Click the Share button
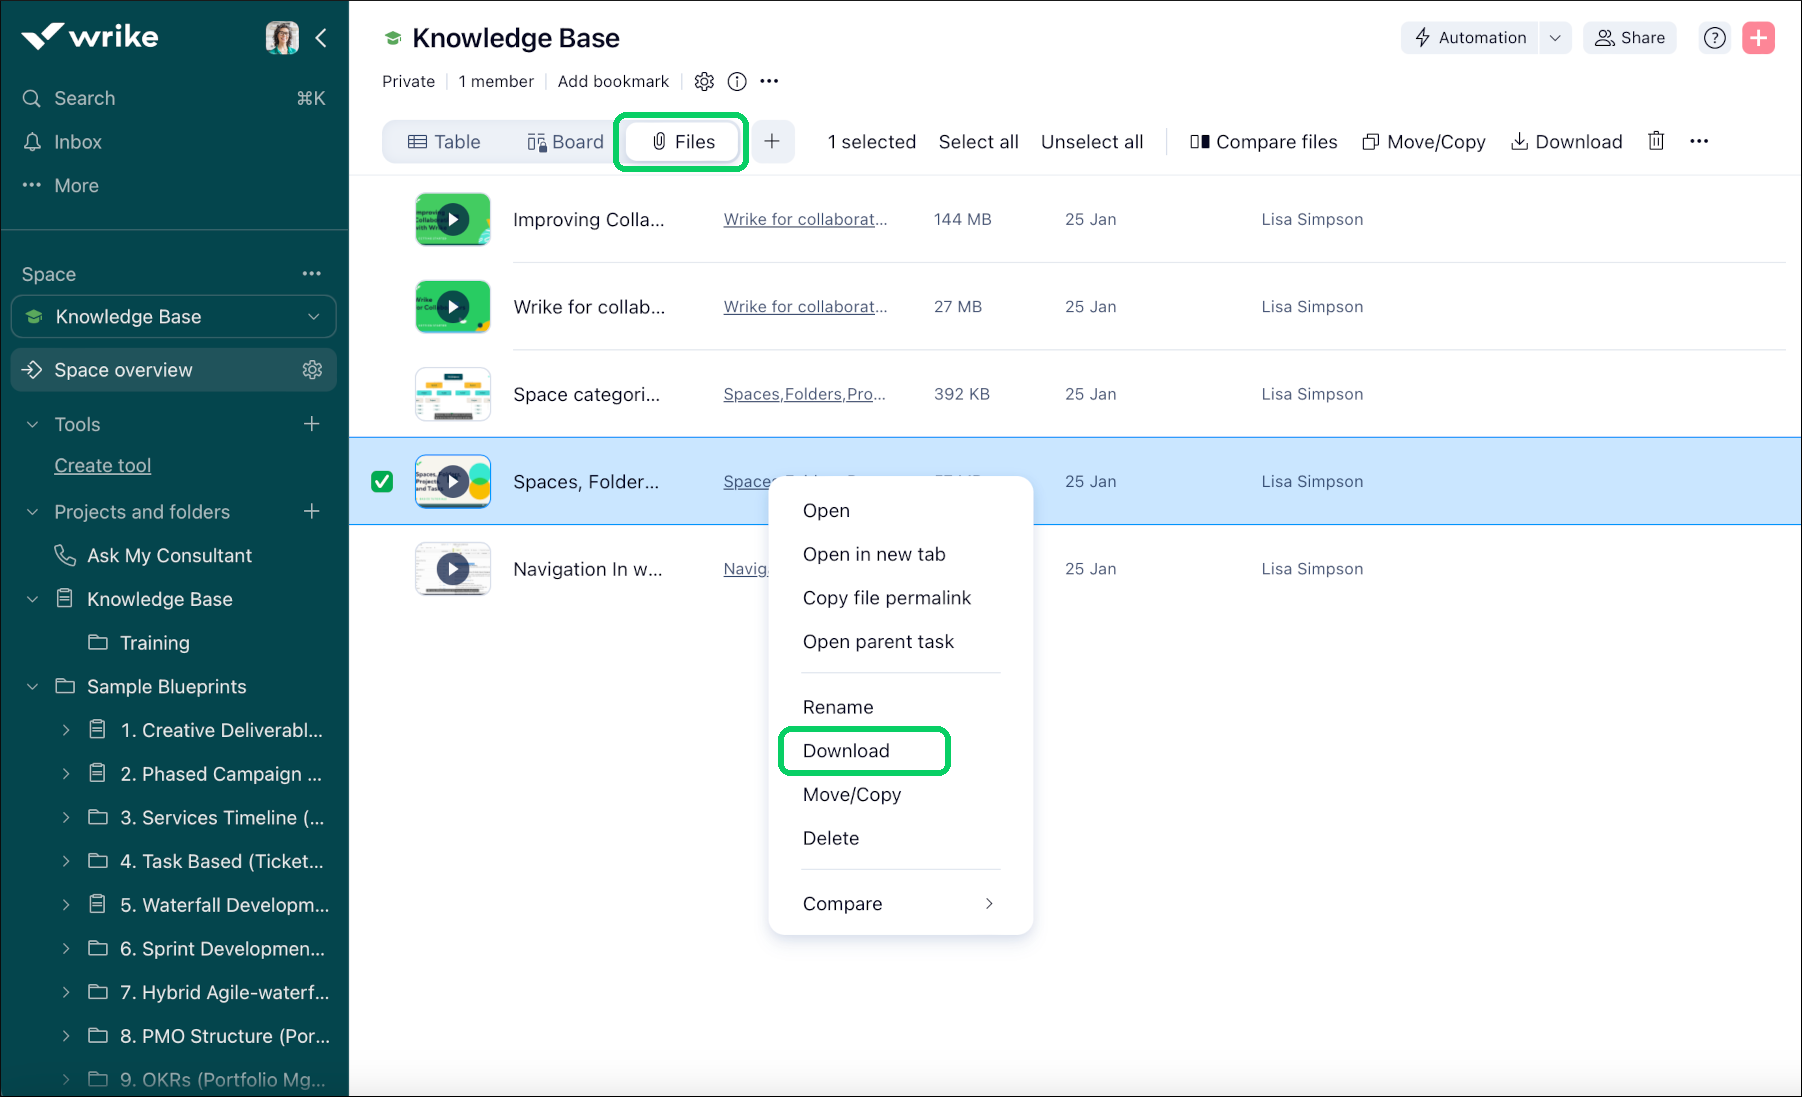The height and width of the screenshot is (1097, 1802). [1629, 37]
